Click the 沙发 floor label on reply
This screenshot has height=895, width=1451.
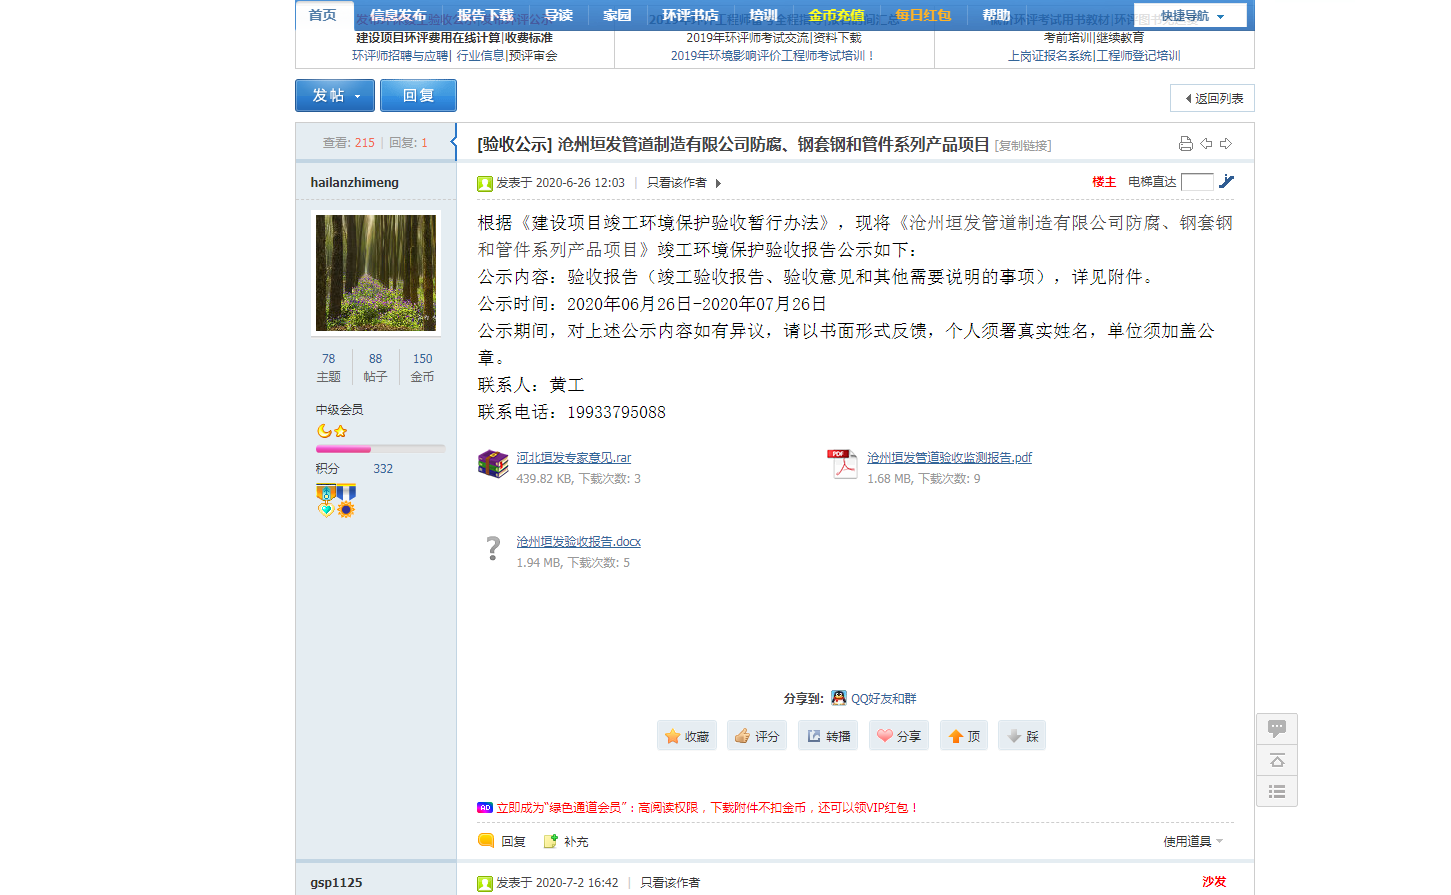(x=1214, y=882)
